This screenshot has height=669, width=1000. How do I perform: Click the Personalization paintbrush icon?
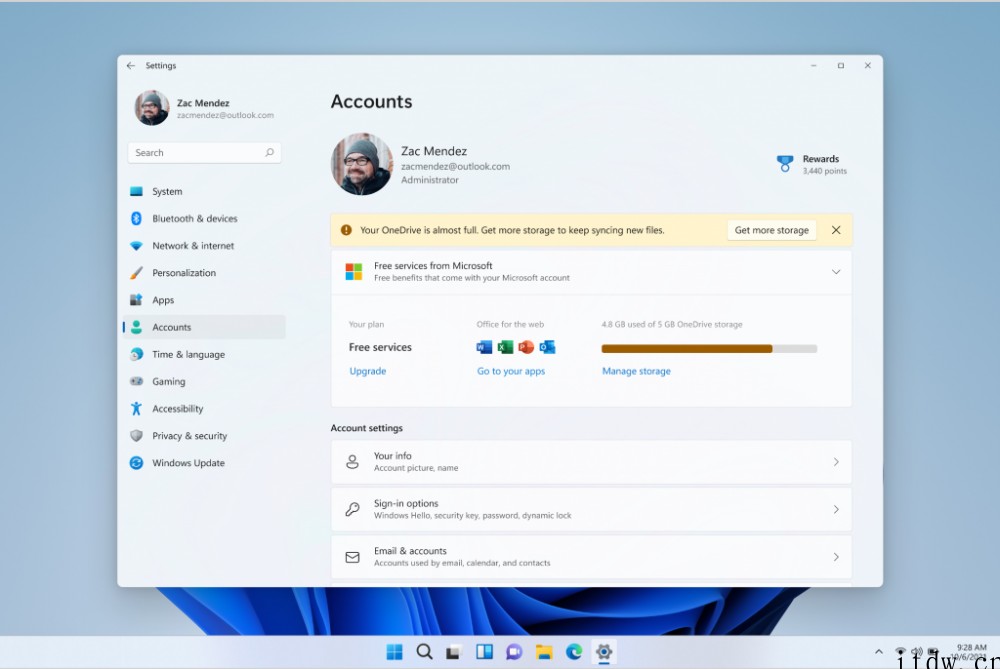pyautogui.click(x=136, y=273)
